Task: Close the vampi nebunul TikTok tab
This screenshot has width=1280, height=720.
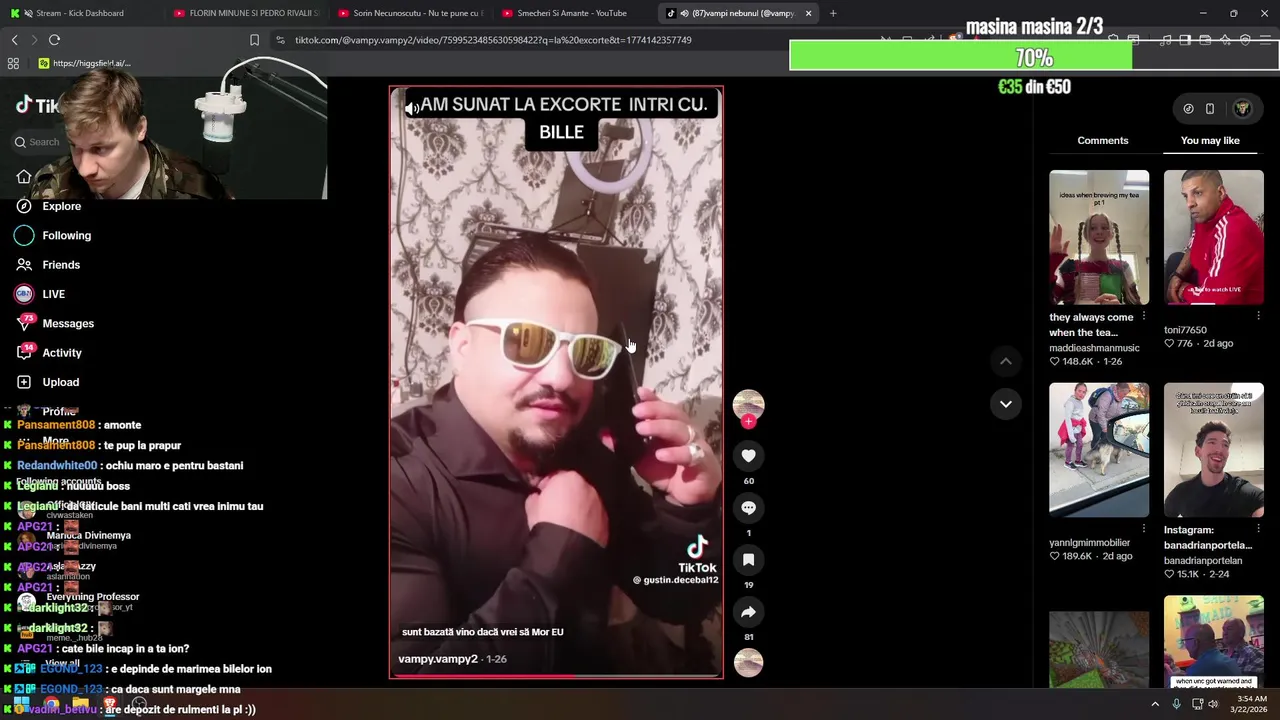Action: click(x=808, y=13)
